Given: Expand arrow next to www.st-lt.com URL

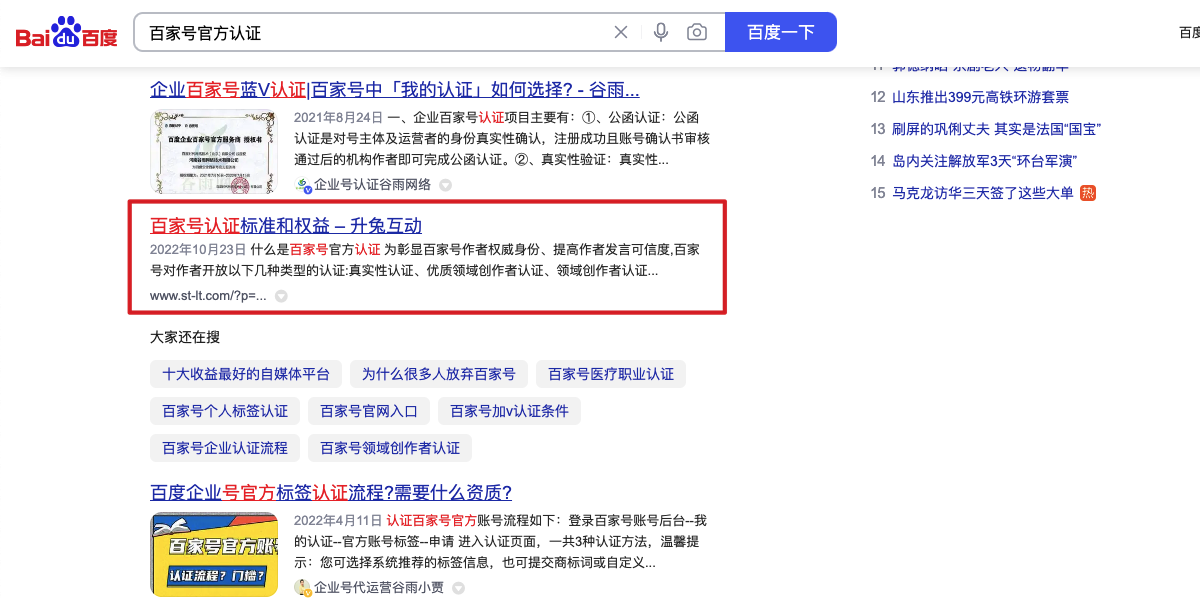Looking at the screenshot, I should (x=281, y=296).
